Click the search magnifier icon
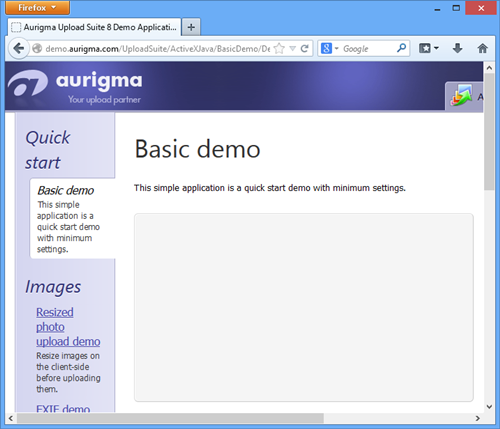The width and height of the screenshot is (500, 429). click(x=402, y=48)
